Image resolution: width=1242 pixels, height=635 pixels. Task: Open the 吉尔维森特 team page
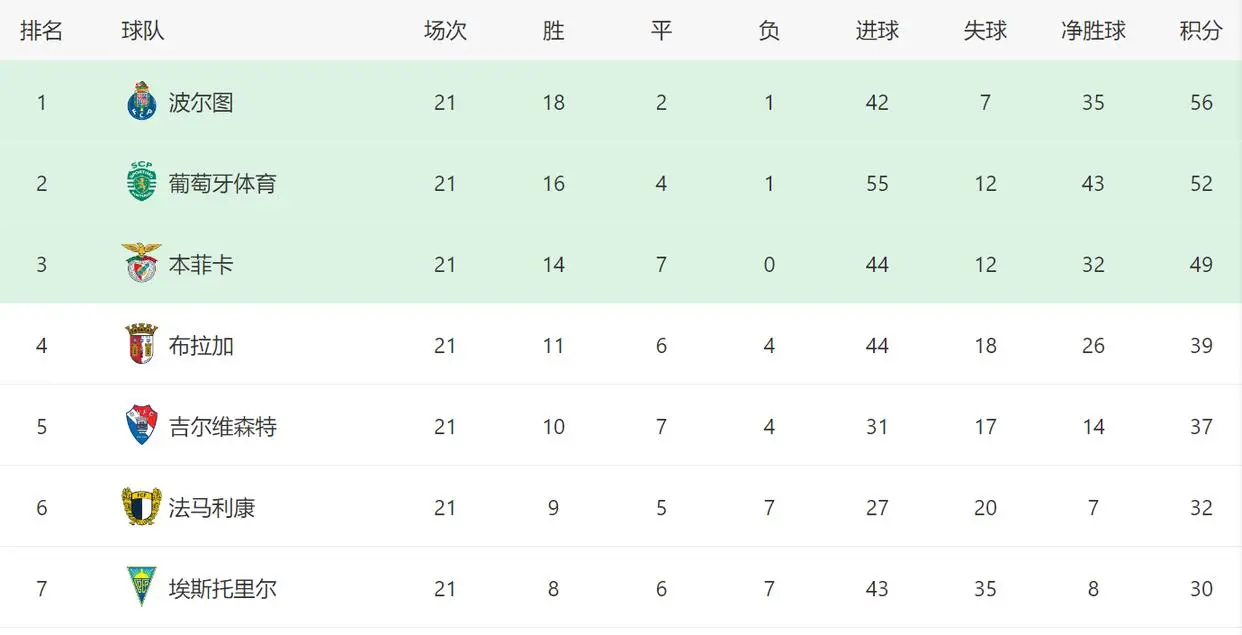click(222, 426)
